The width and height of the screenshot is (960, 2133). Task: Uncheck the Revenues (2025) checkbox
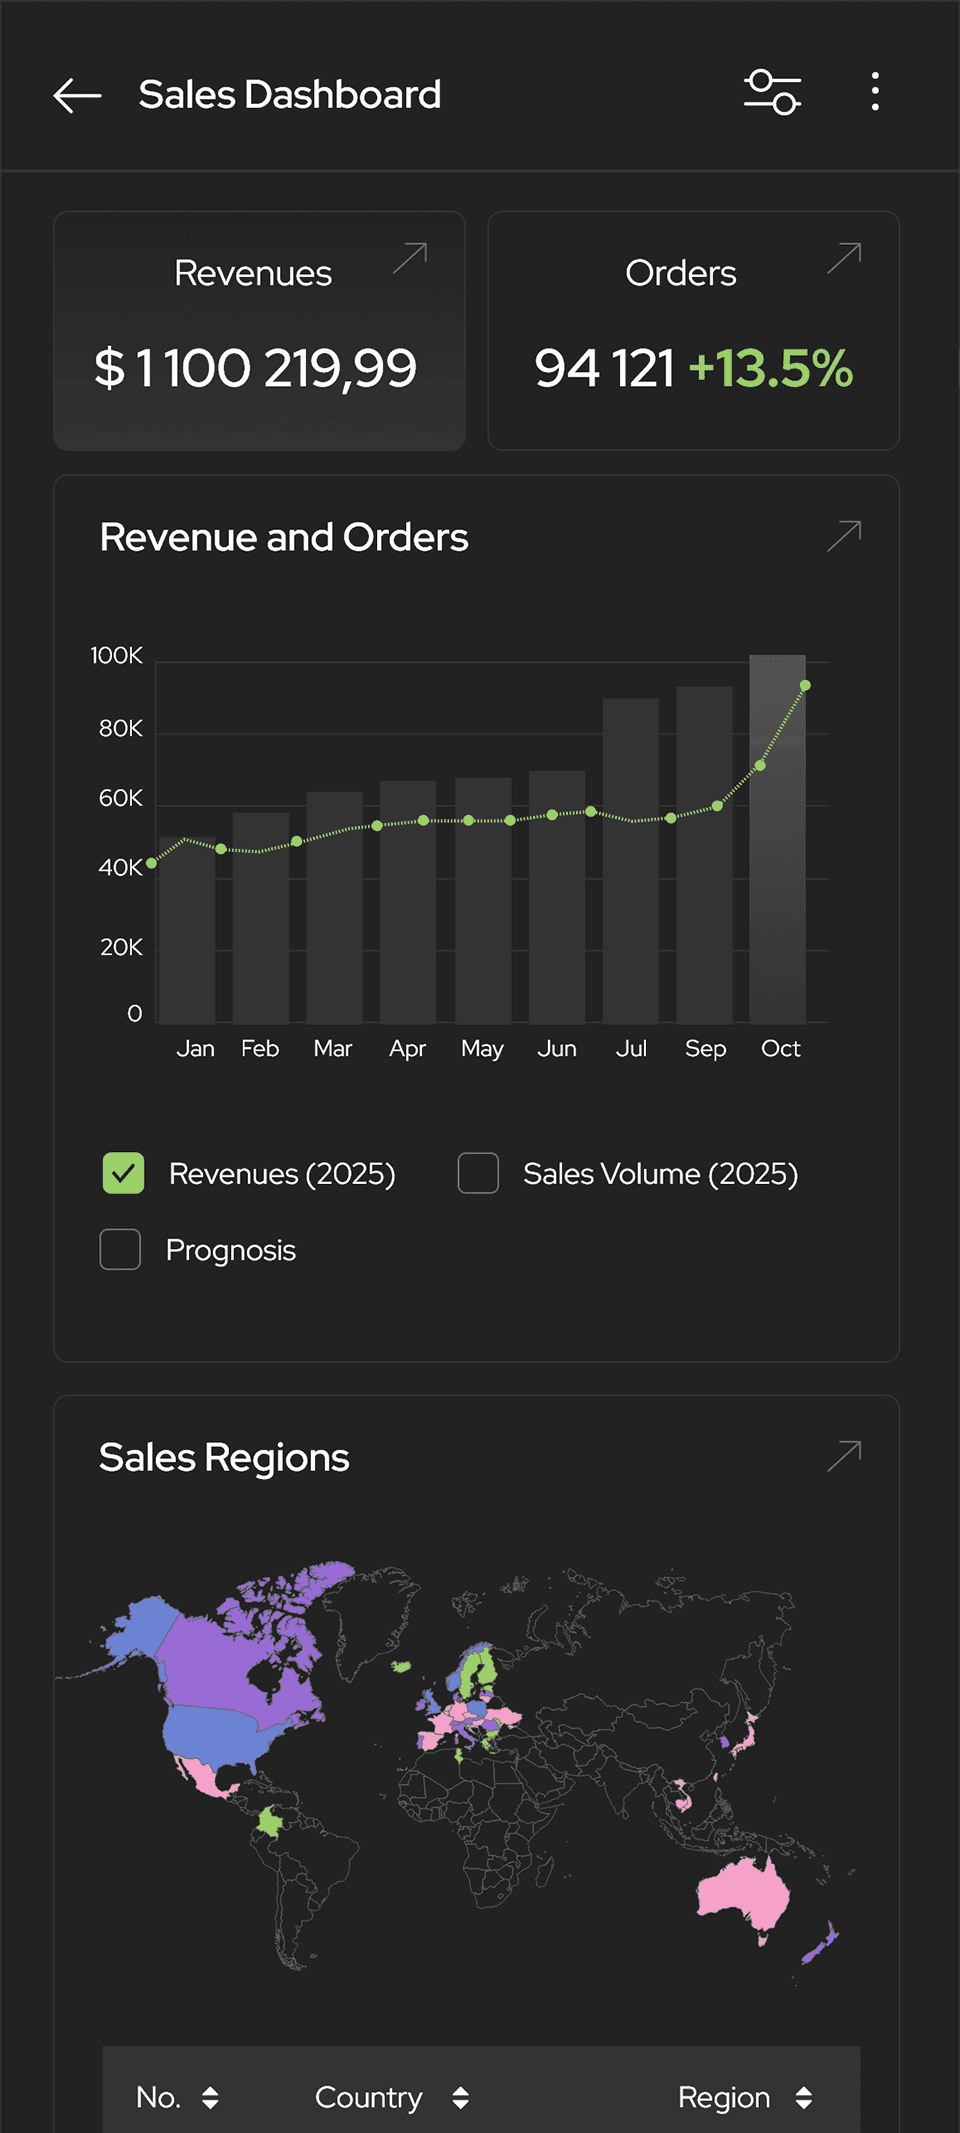pyautogui.click(x=123, y=1173)
